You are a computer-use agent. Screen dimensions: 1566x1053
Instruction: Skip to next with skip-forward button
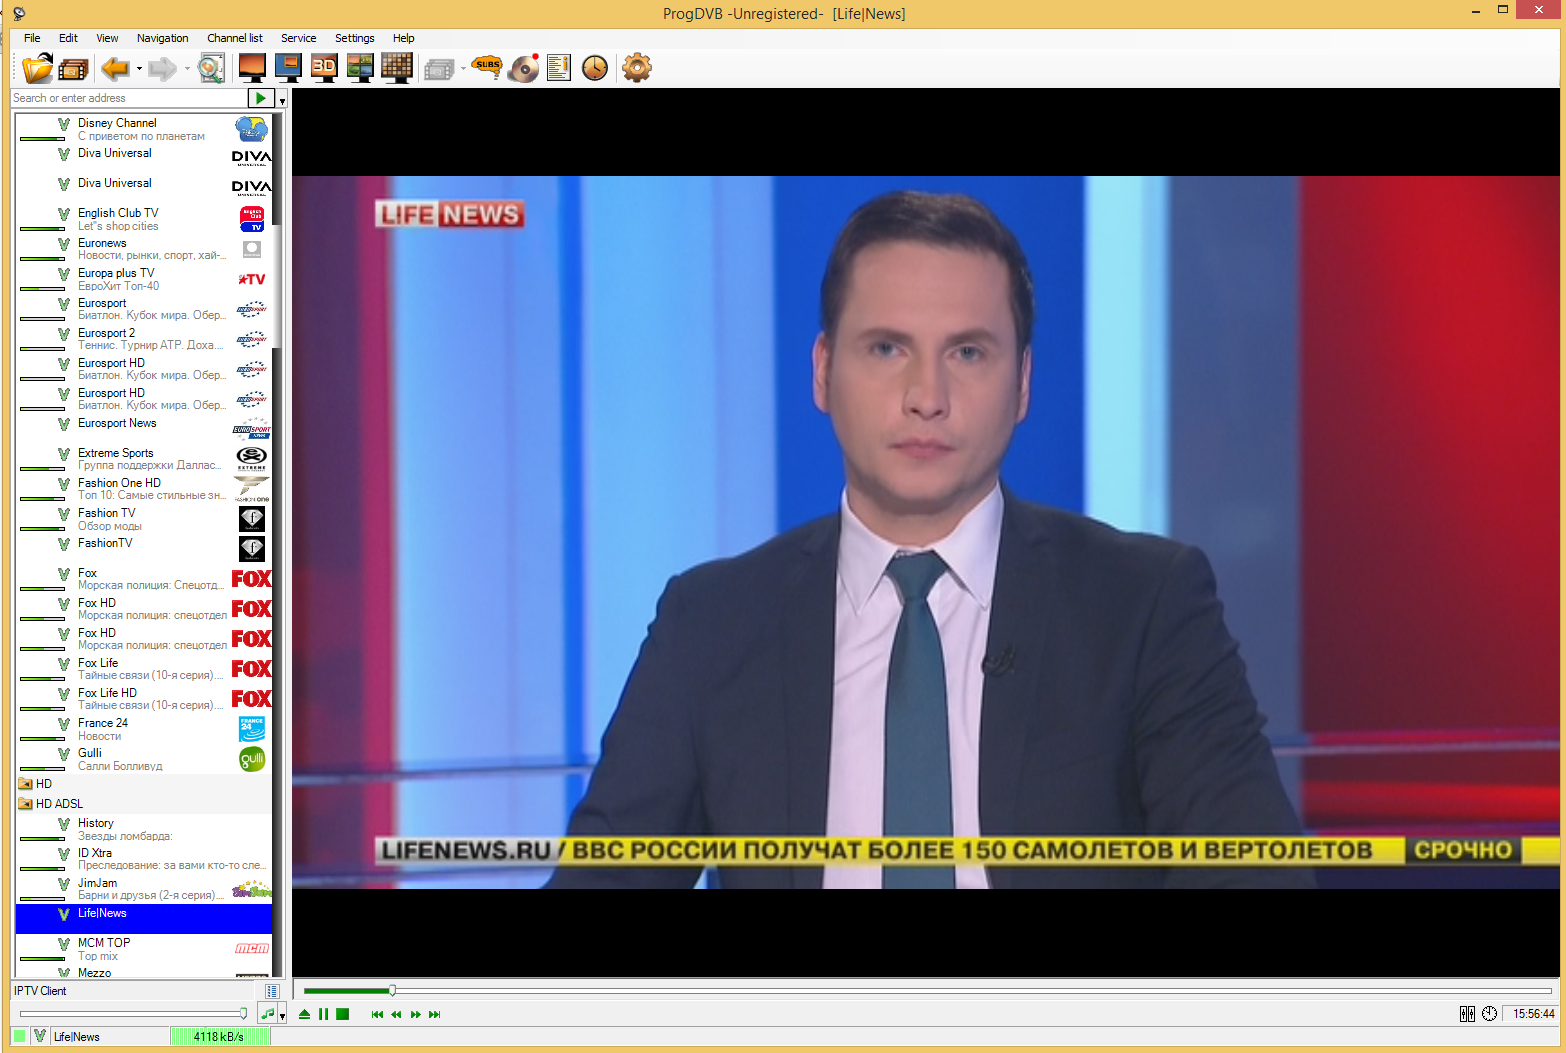(434, 1014)
